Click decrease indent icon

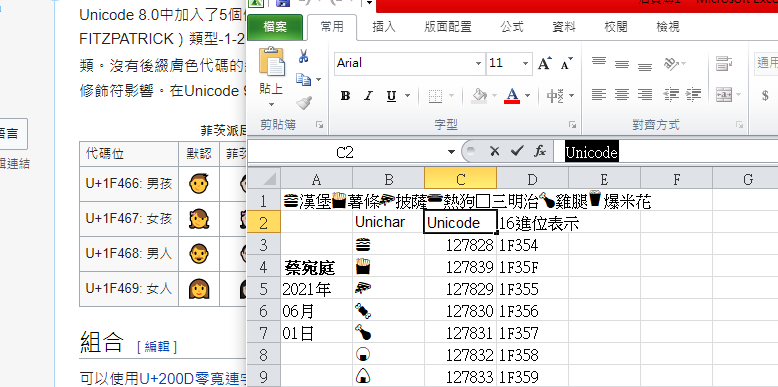(671, 94)
